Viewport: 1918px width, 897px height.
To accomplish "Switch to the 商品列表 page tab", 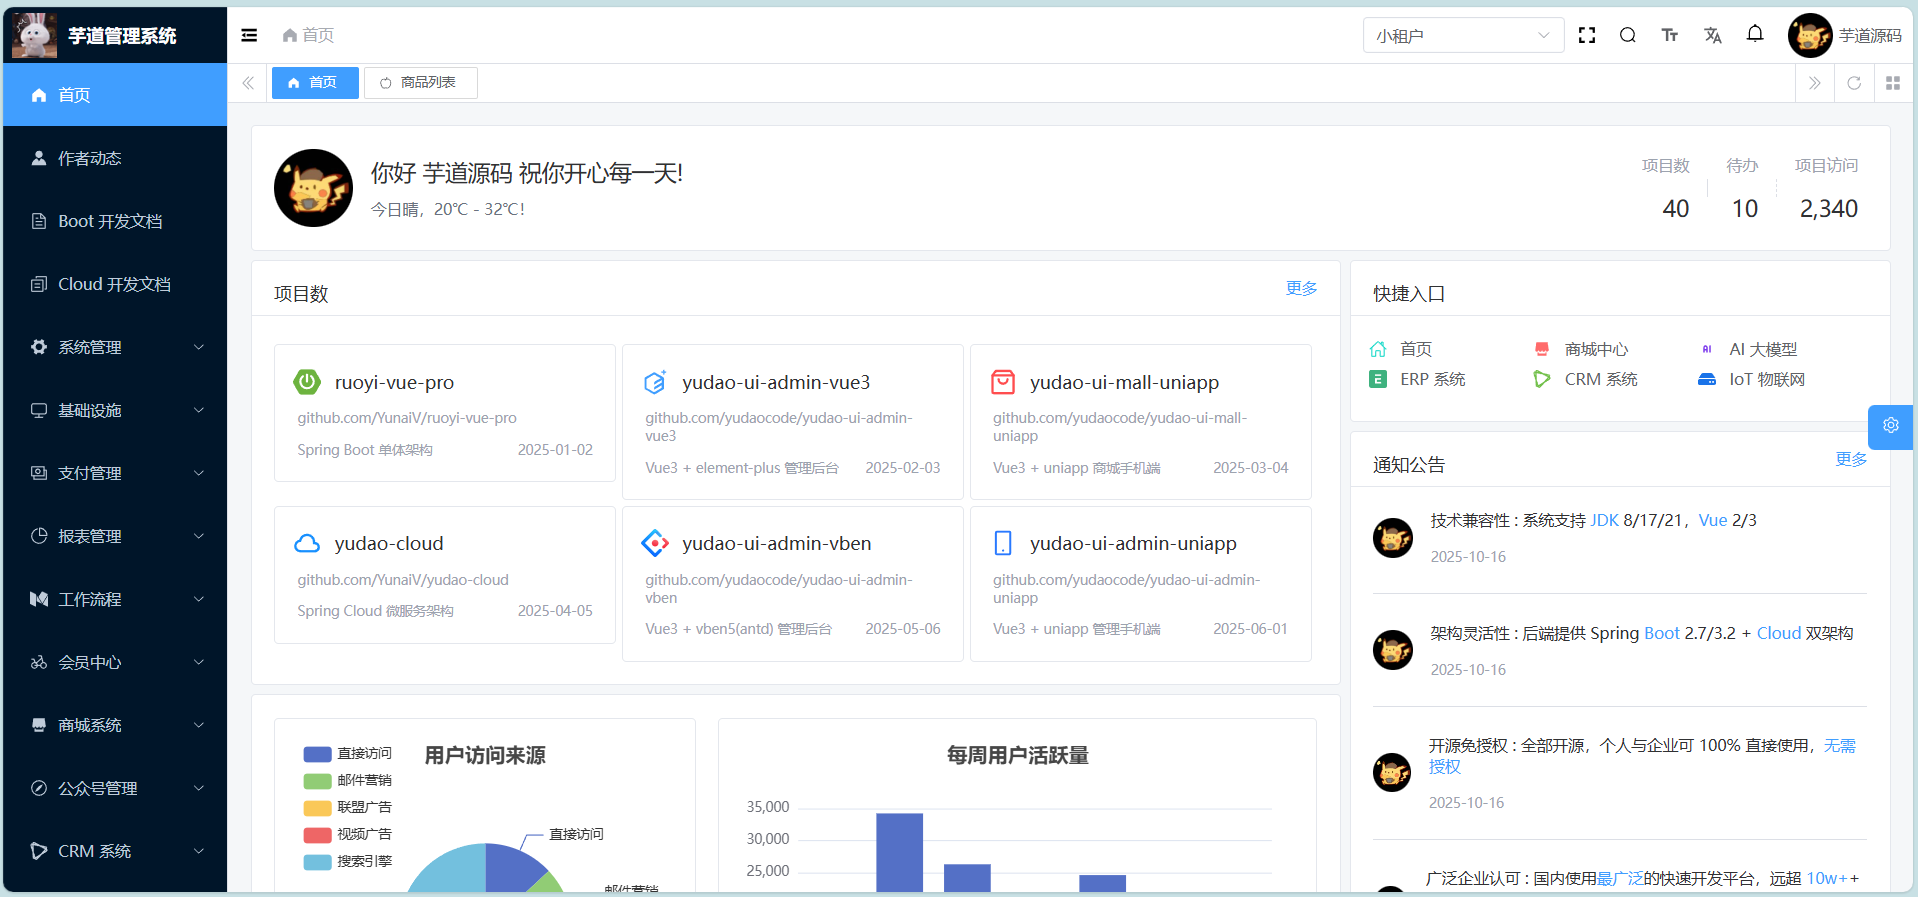I will click(x=421, y=83).
